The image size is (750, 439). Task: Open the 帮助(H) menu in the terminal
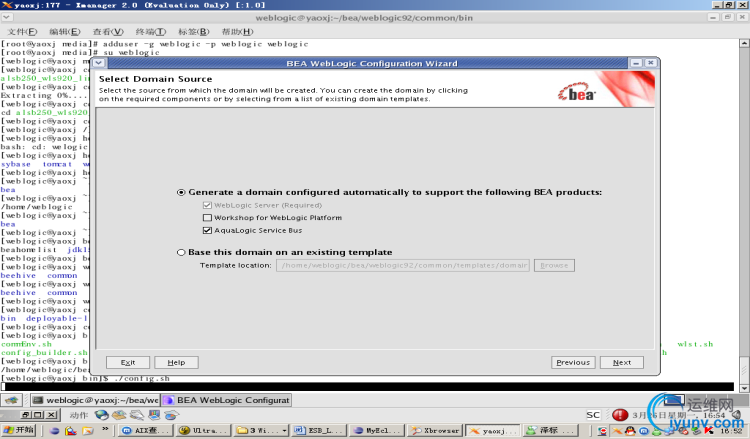point(237,32)
